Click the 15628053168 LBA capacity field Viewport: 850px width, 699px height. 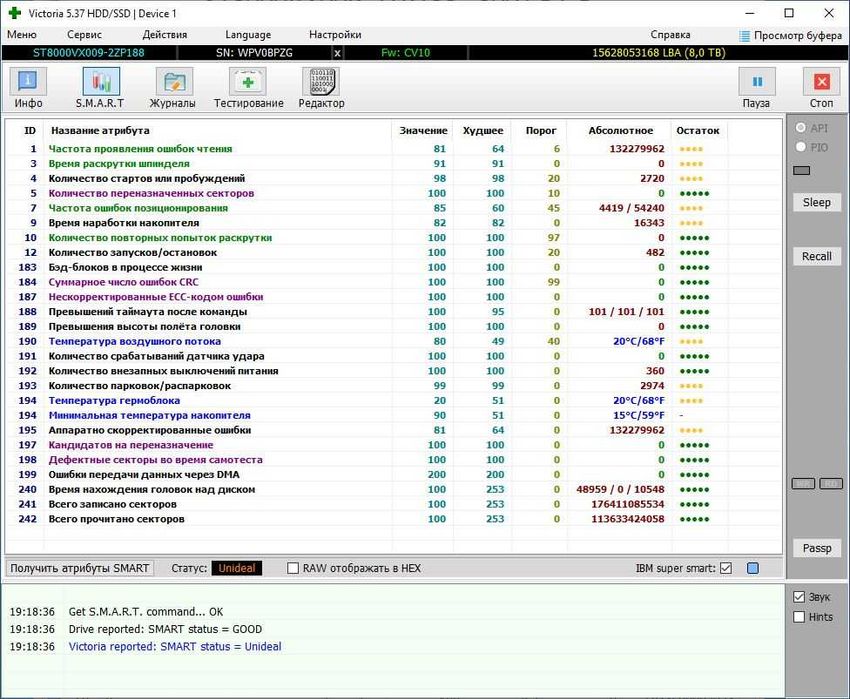[658, 53]
